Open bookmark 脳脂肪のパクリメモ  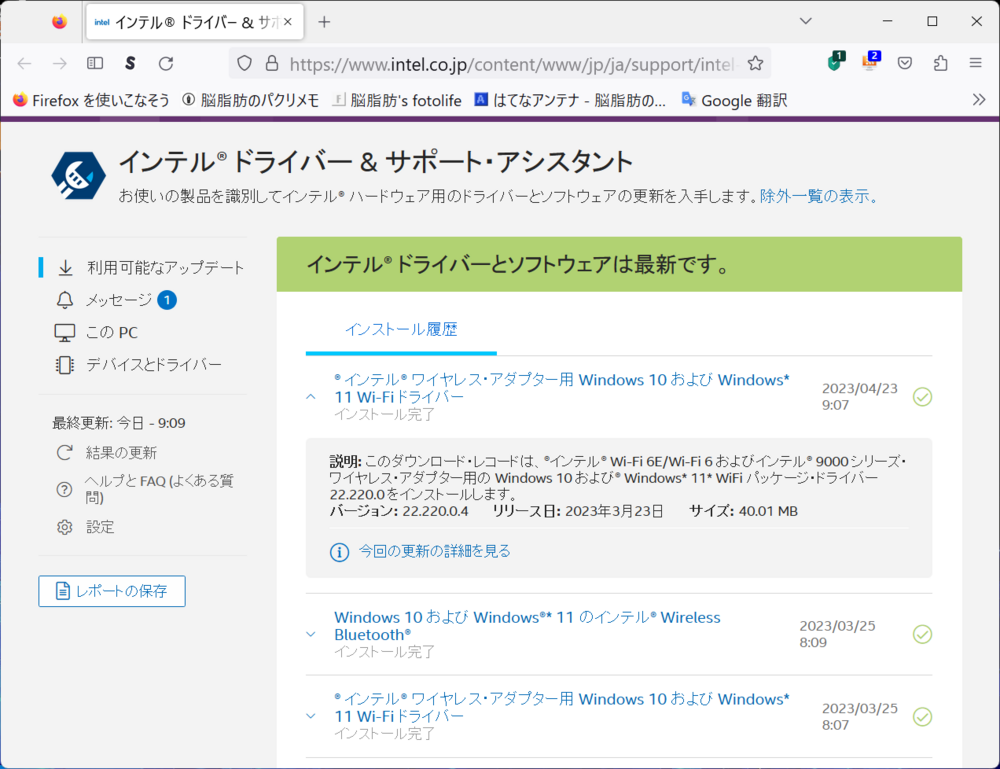[x=251, y=100]
